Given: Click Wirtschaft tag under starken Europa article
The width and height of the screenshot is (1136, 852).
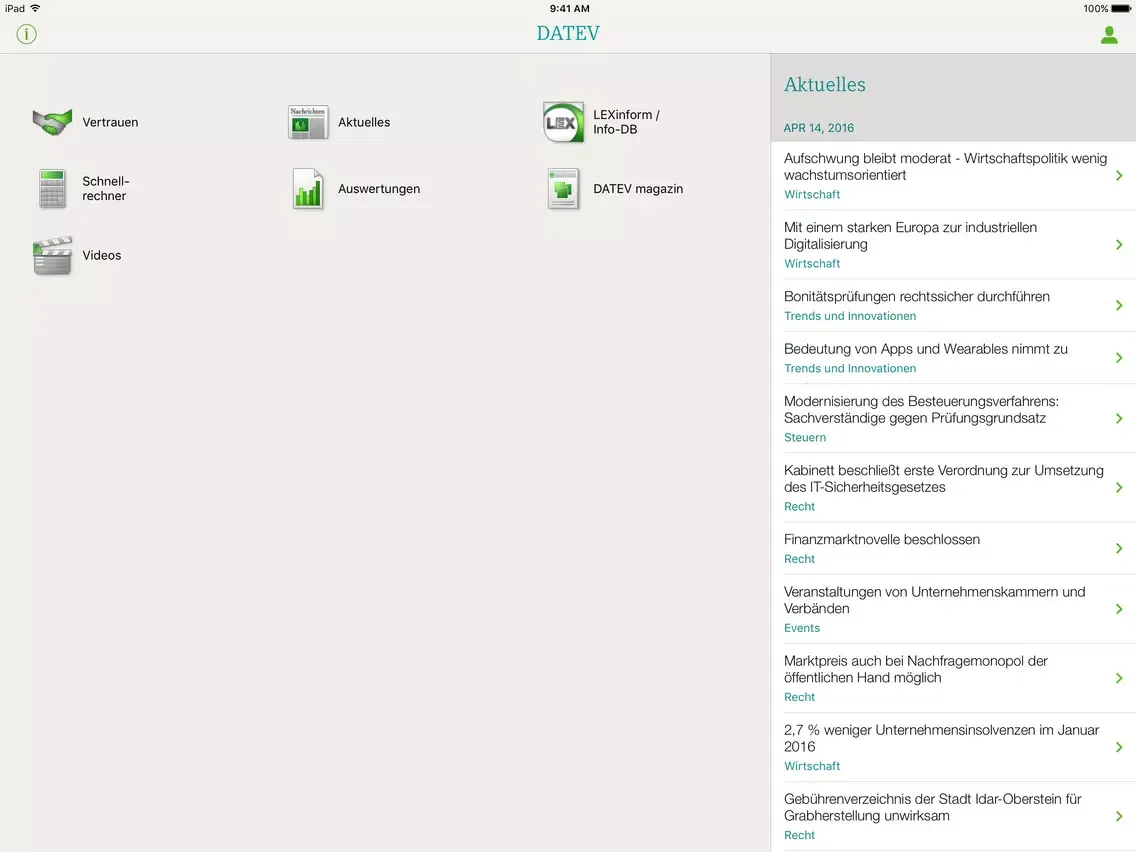Looking at the screenshot, I should [x=811, y=263].
